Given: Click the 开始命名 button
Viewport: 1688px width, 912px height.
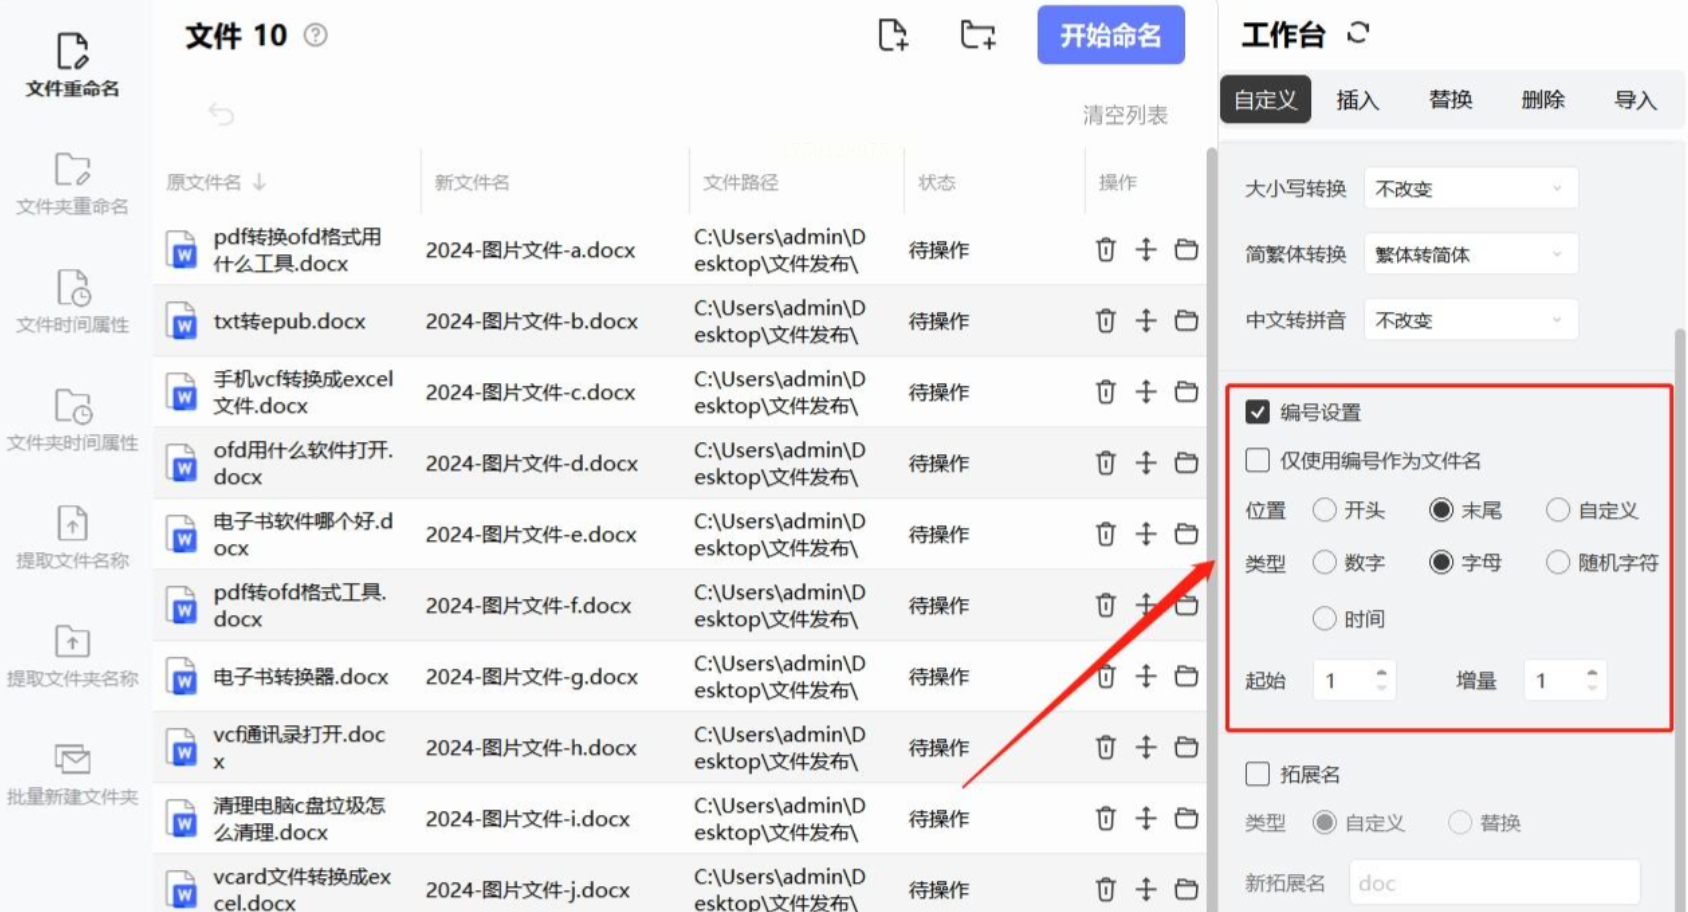Looking at the screenshot, I should click(1111, 35).
